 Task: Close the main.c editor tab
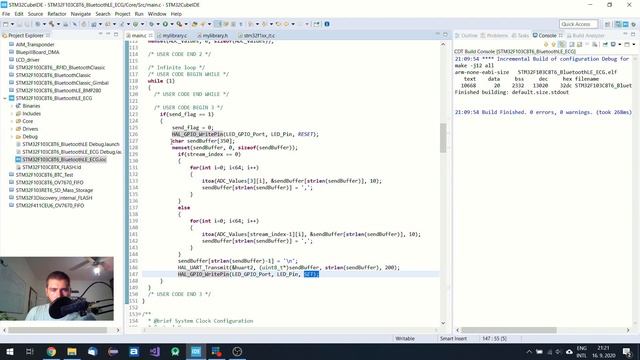pos(151,36)
